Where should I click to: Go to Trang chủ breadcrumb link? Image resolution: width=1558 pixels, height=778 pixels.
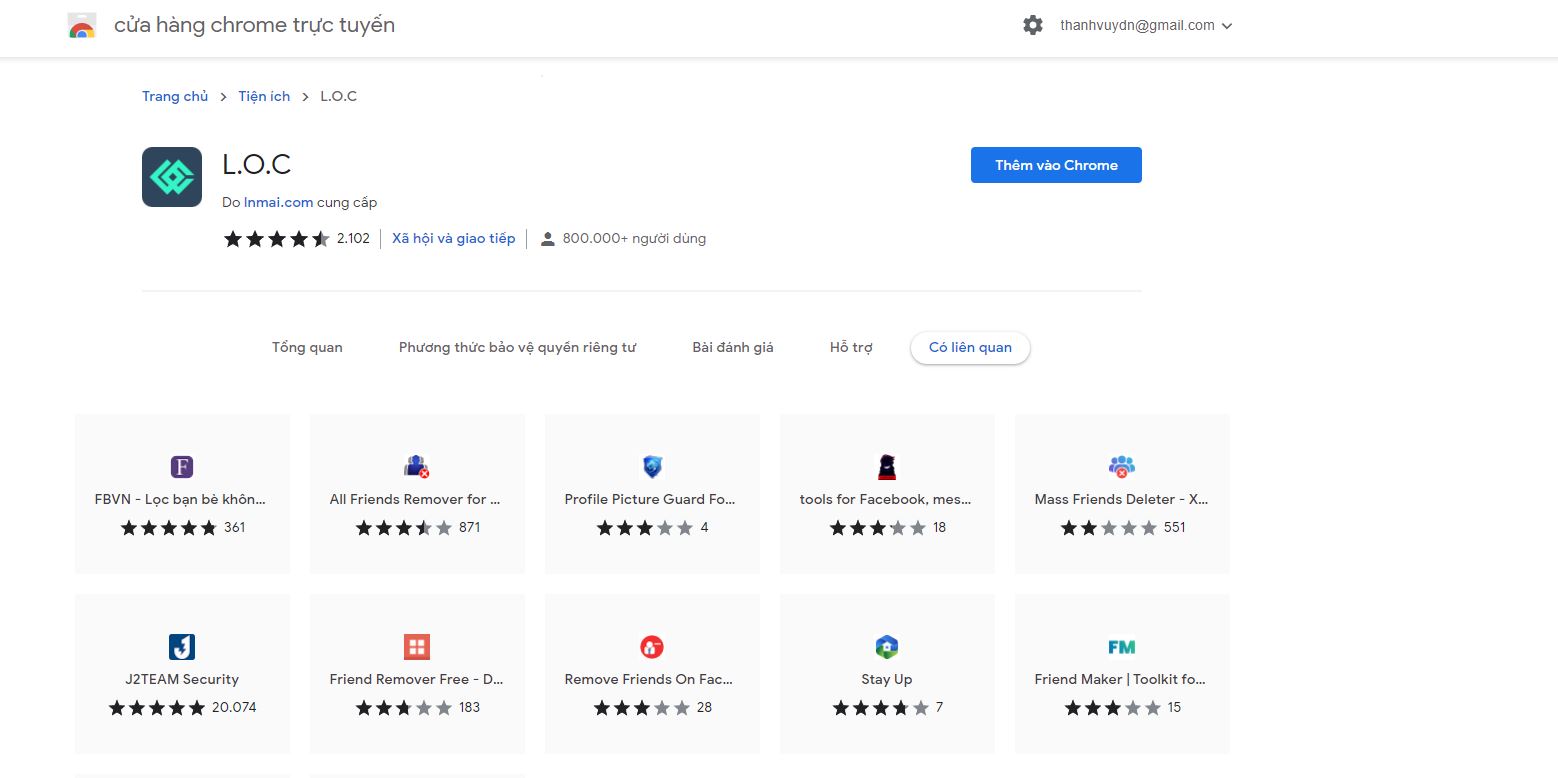click(x=175, y=97)
